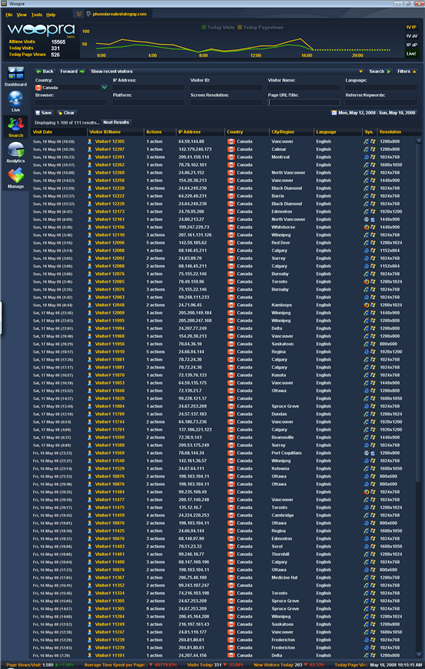425x669 pixels.
Task: Click the user icon for Visitor# 11324
Action: (x=90, y=593)
